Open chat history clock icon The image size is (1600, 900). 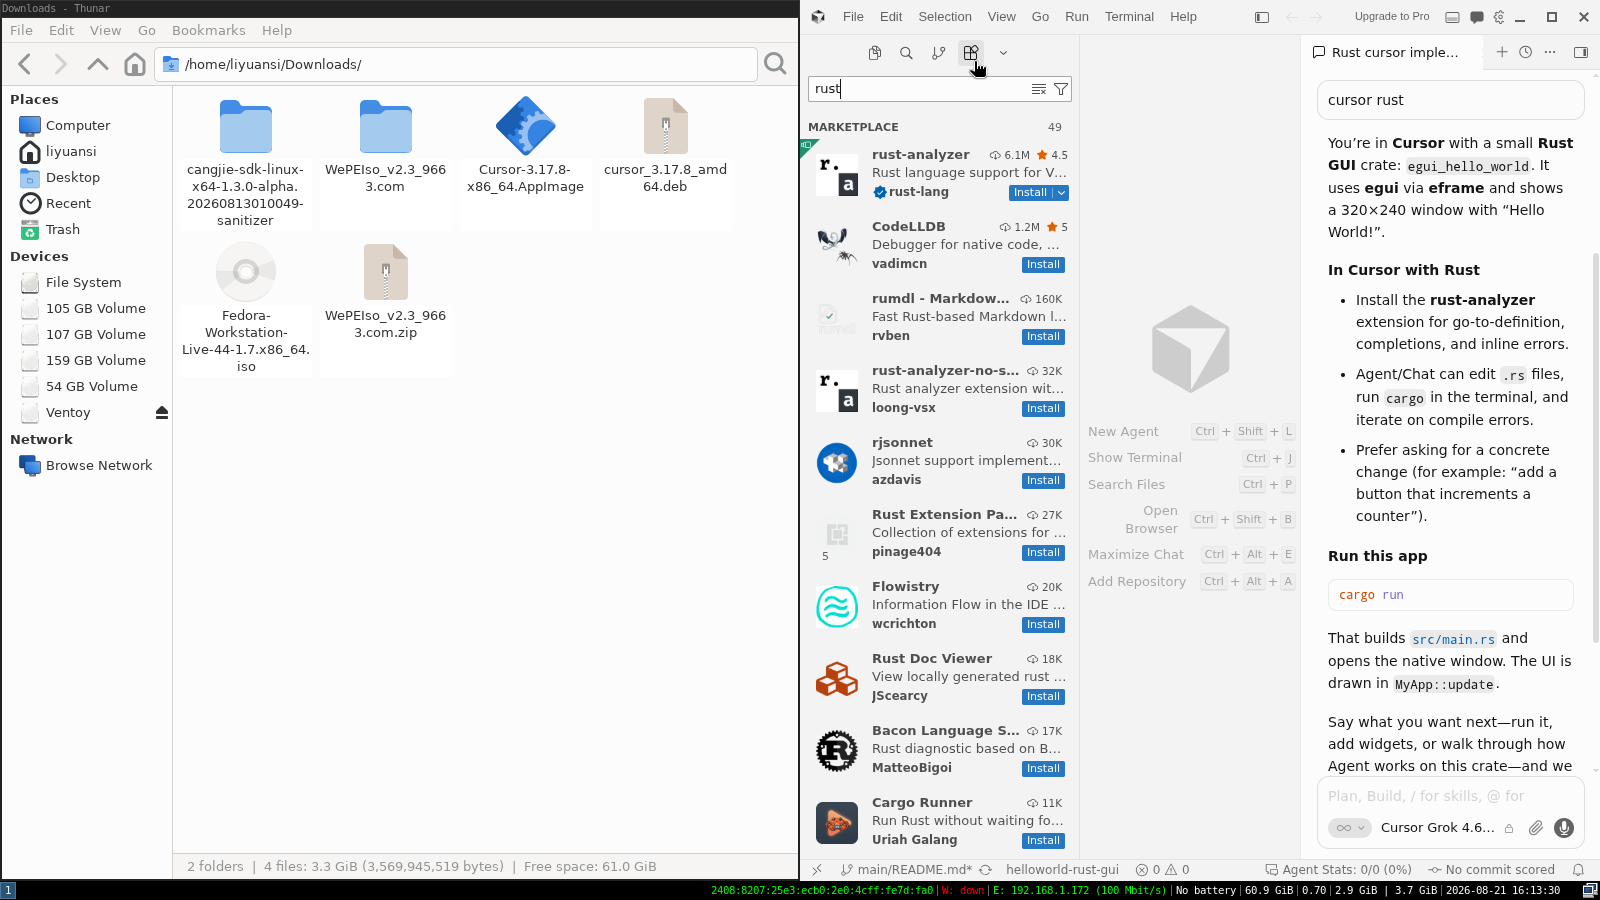1526,52
